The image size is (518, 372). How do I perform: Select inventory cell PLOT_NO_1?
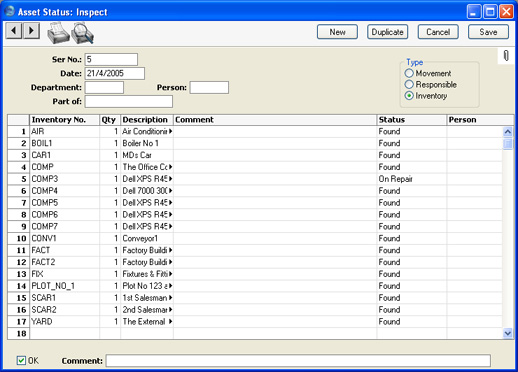pyautogui.click(x=65, y=286)
